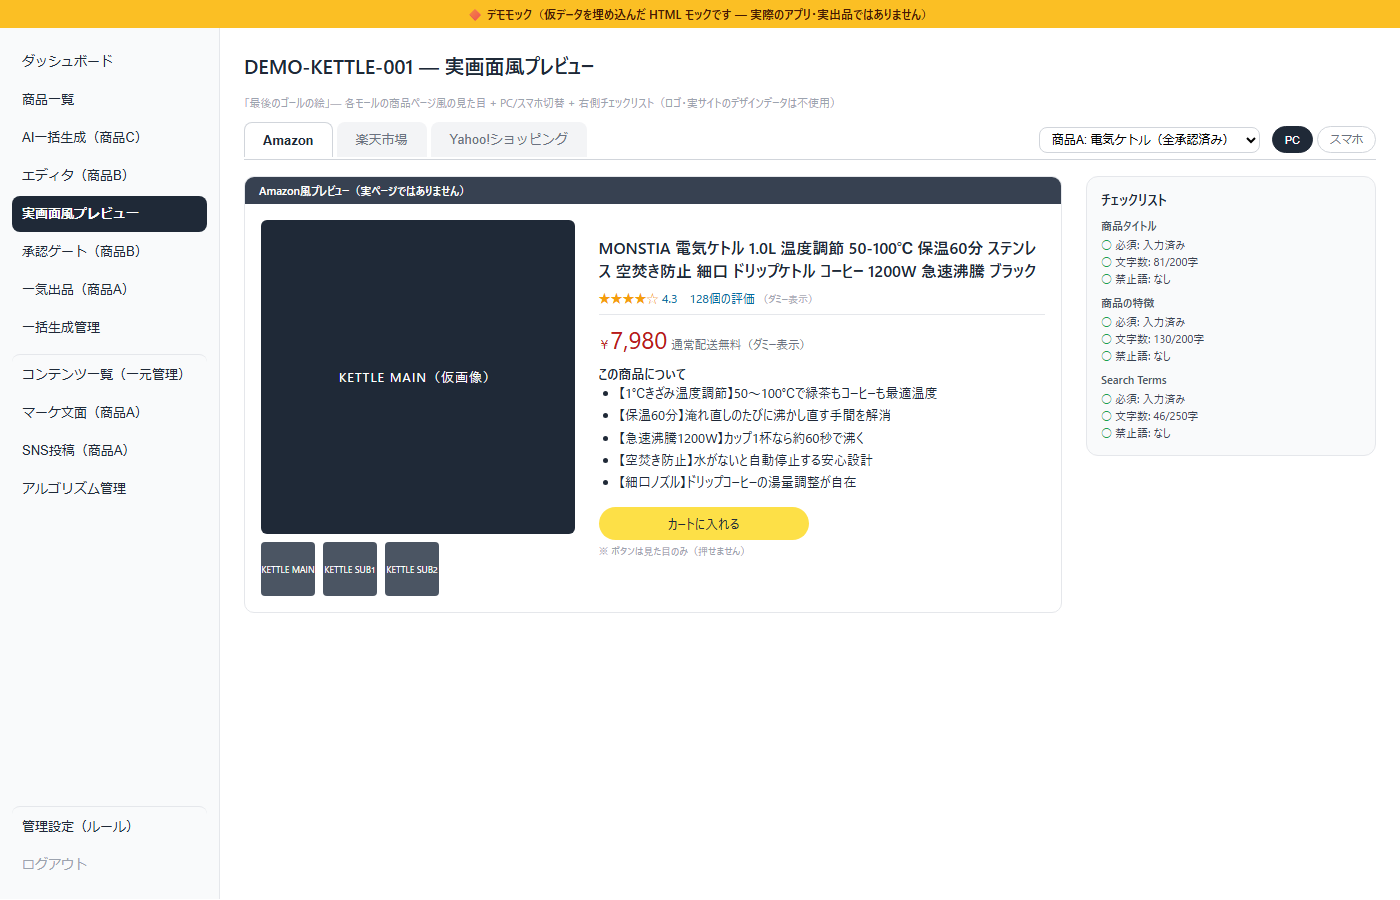
Task: Open アルゴリズム管理 page
Action: (109, 489)
